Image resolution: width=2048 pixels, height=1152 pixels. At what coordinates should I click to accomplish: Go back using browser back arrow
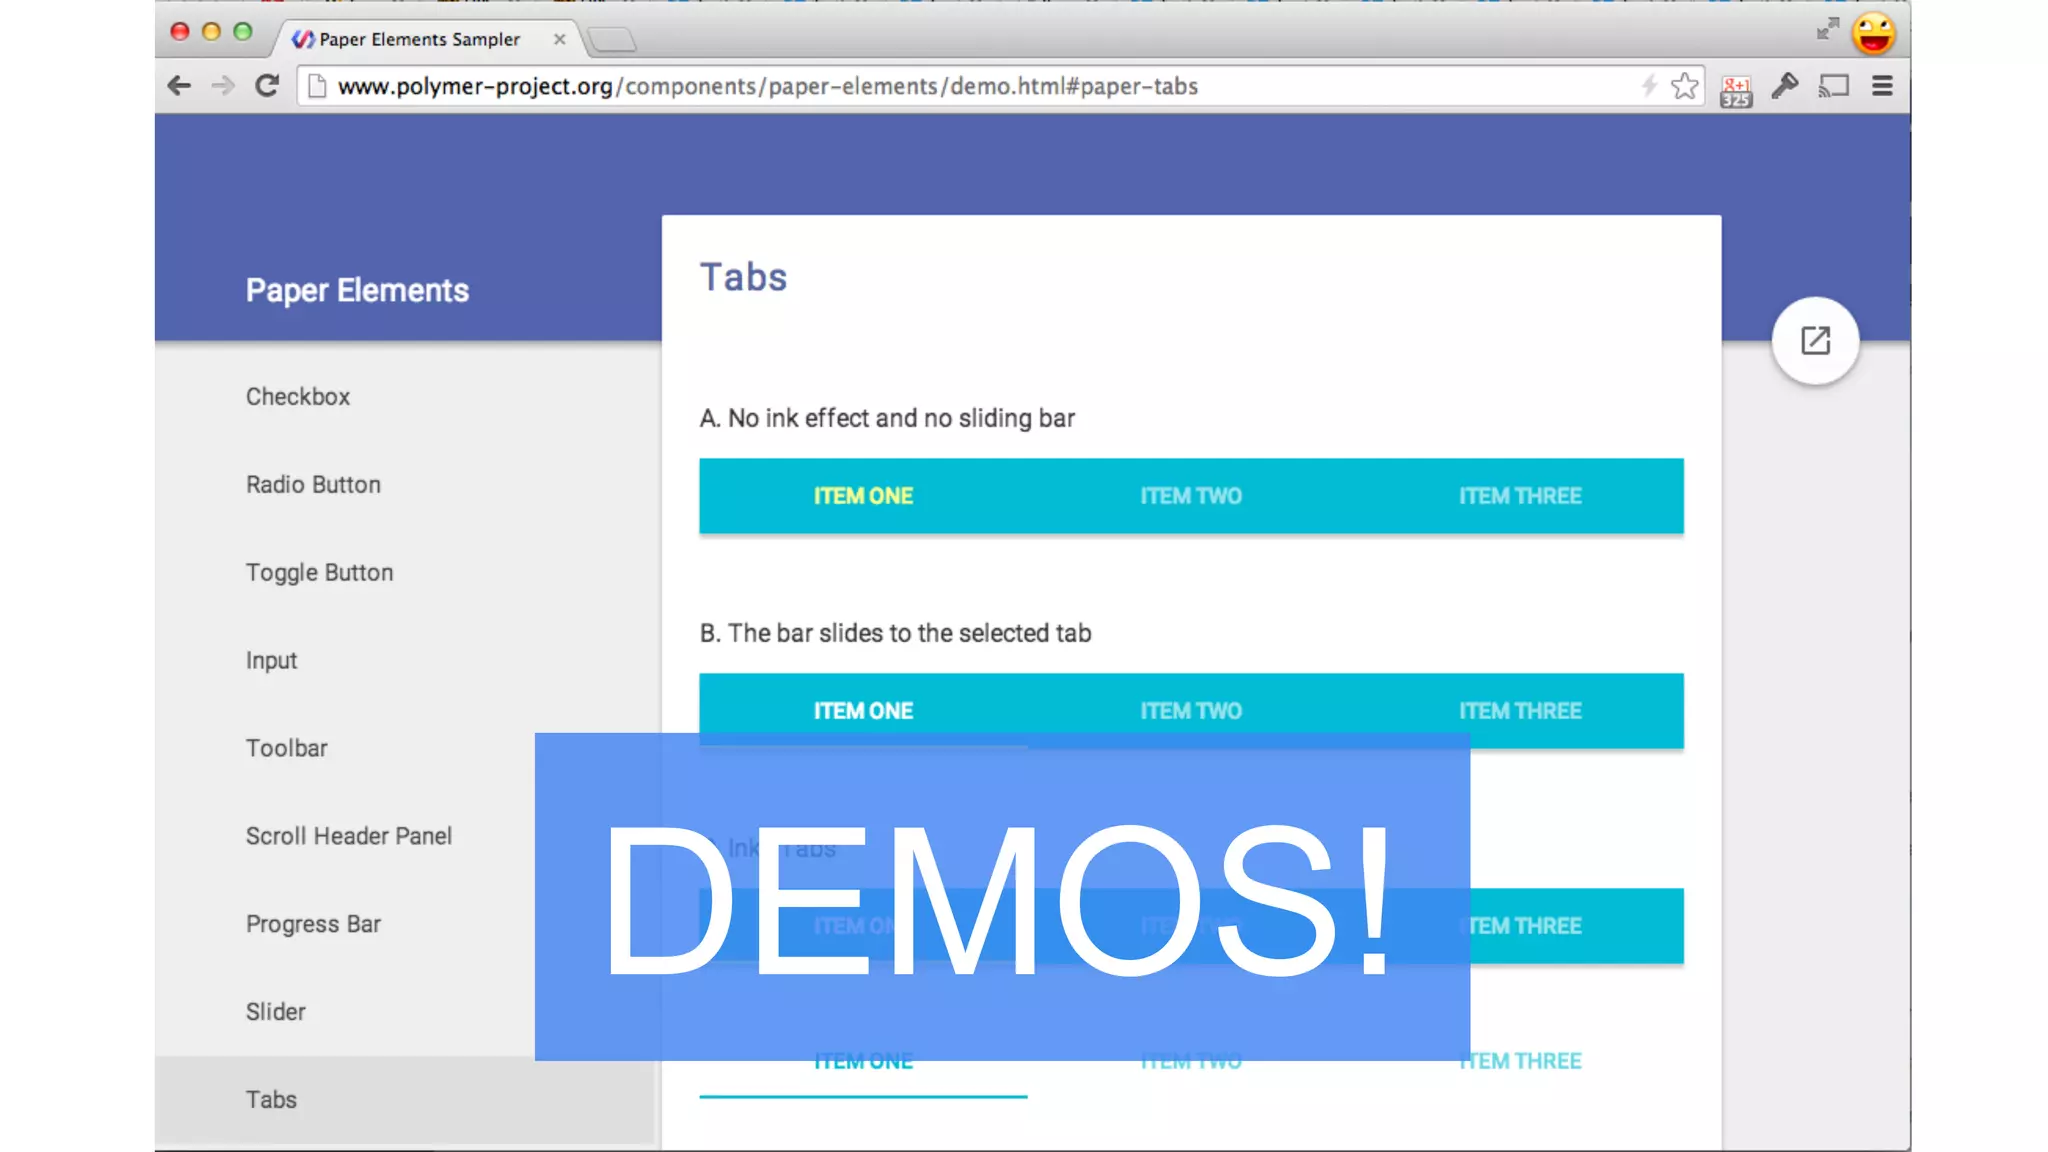point(179,86)
